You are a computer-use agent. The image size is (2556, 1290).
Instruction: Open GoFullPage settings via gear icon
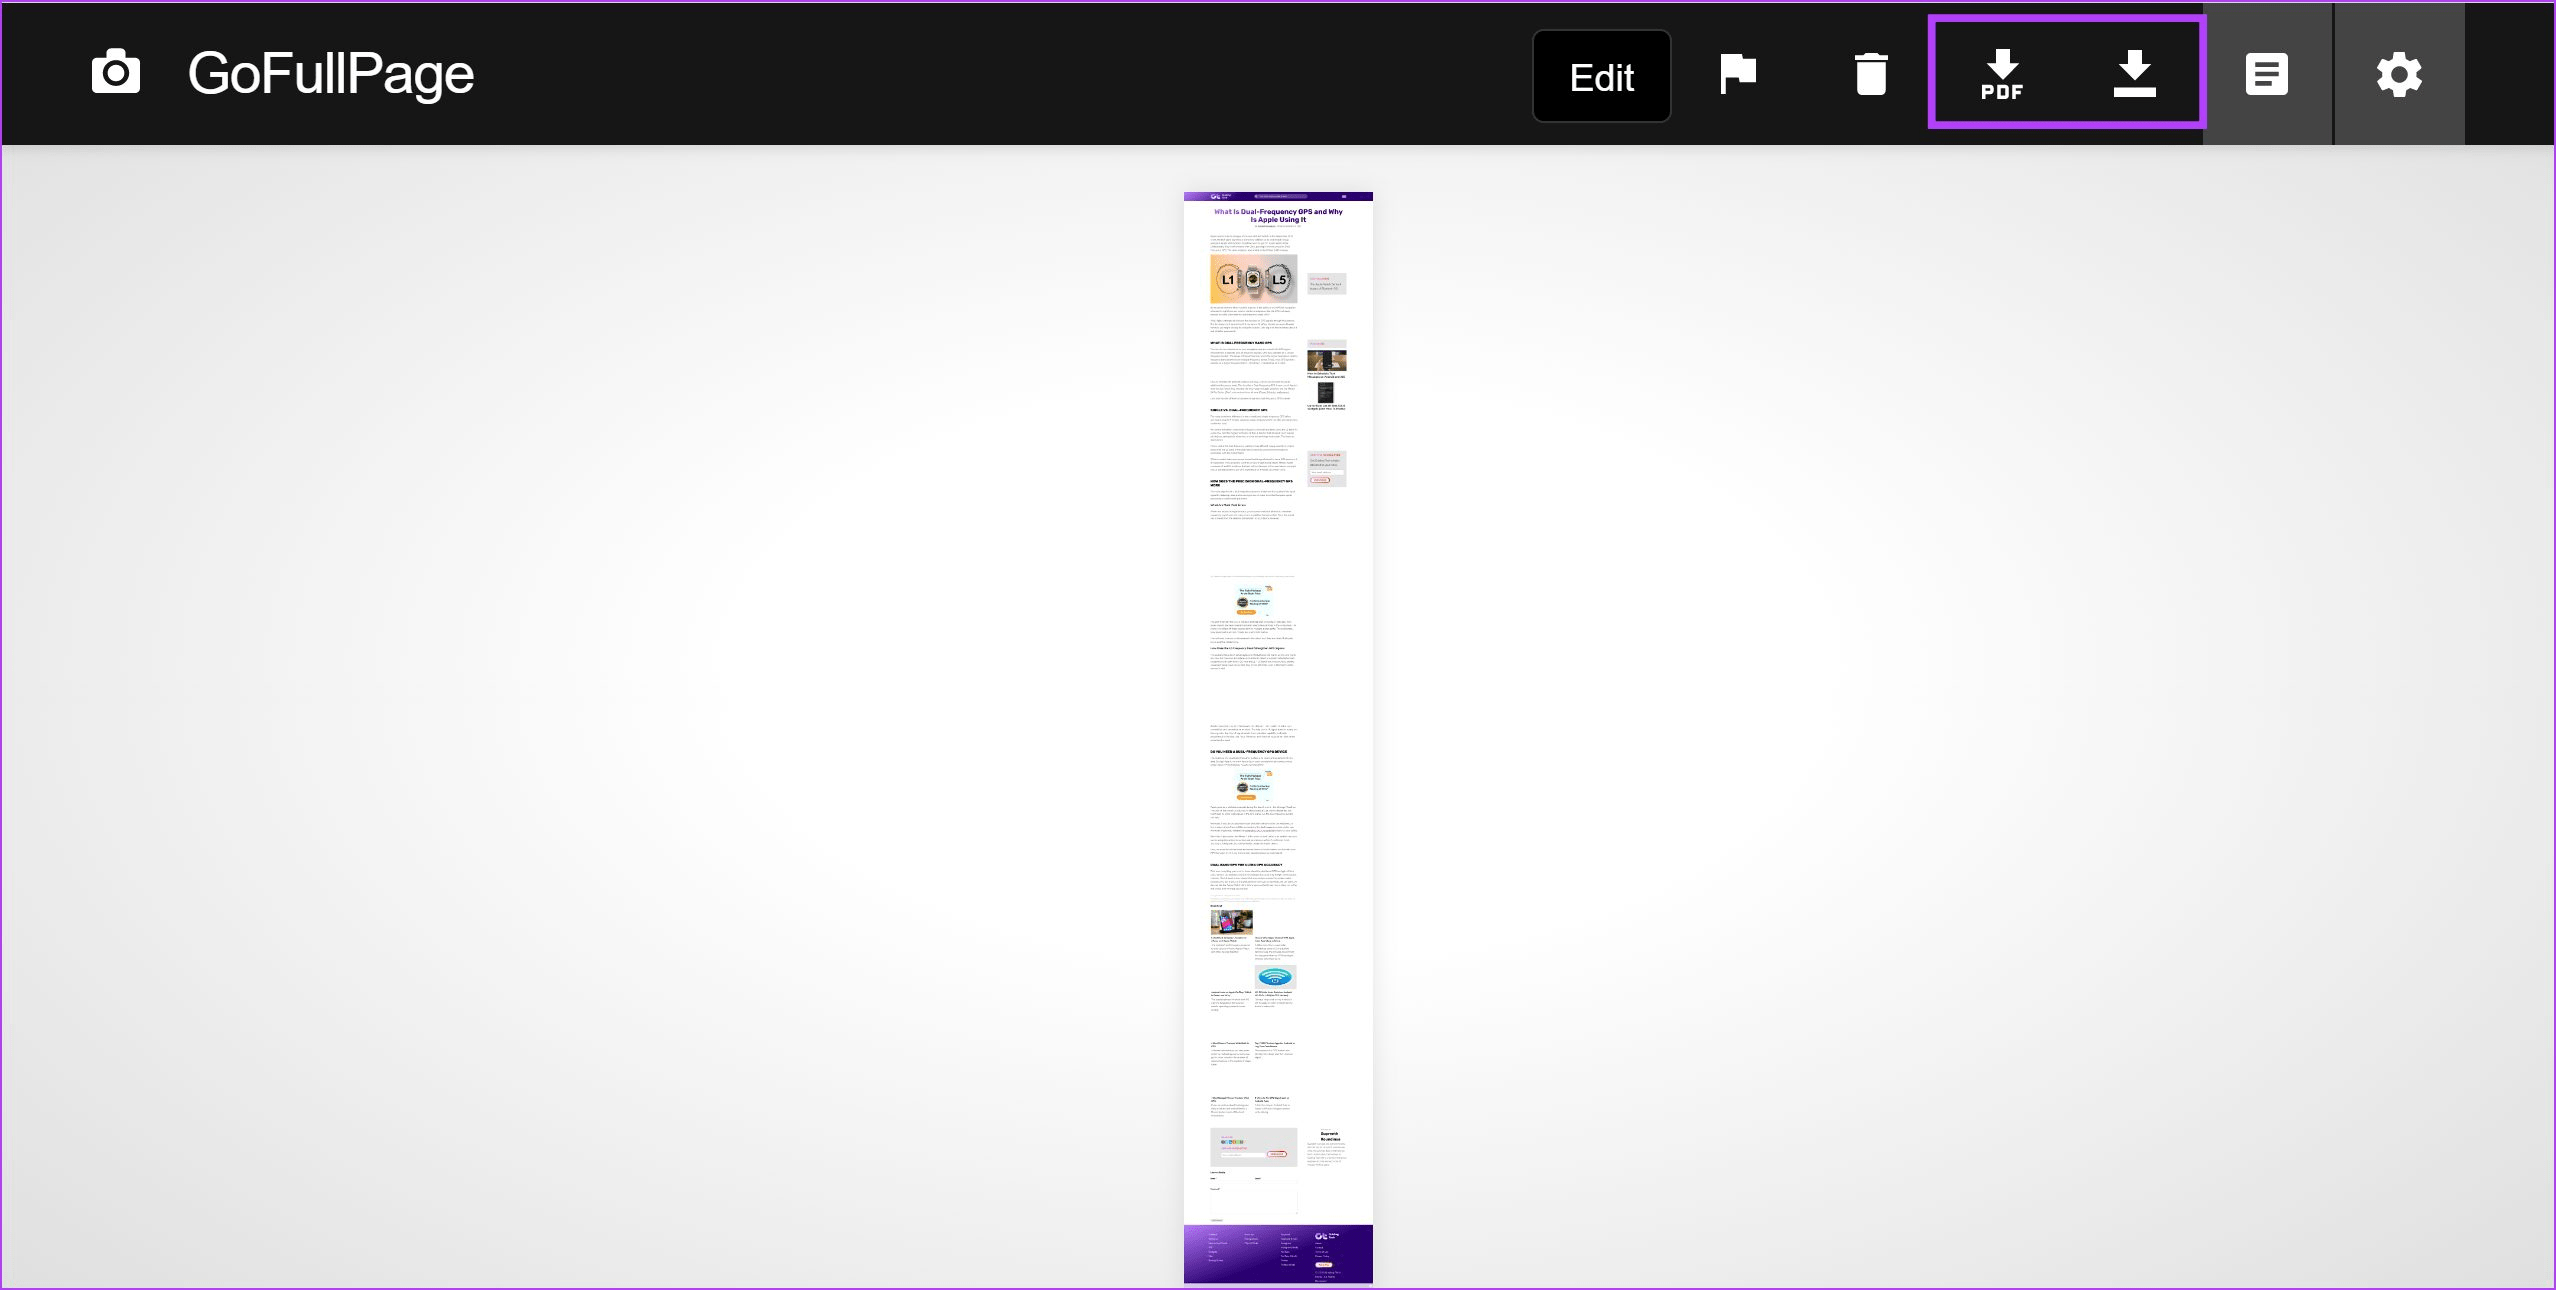tap(2398, 72)
